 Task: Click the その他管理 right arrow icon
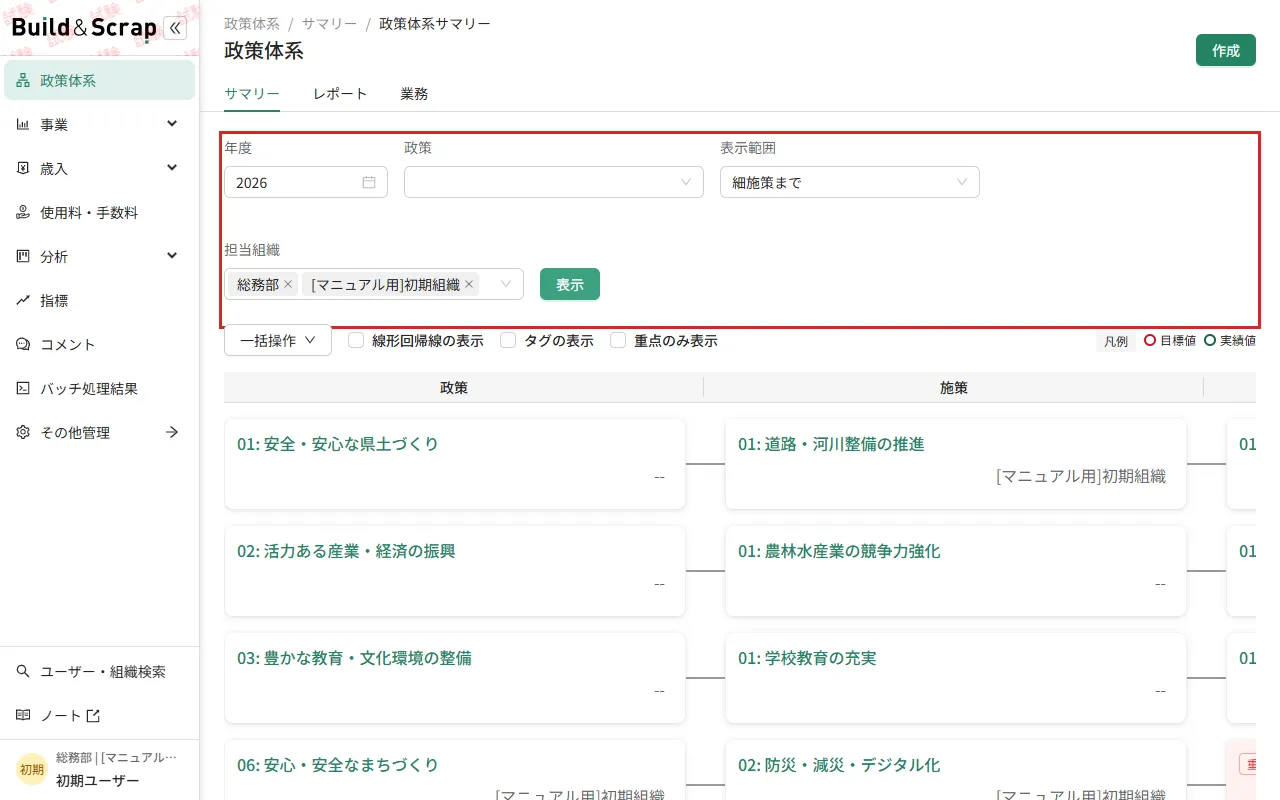pos(172,432)
